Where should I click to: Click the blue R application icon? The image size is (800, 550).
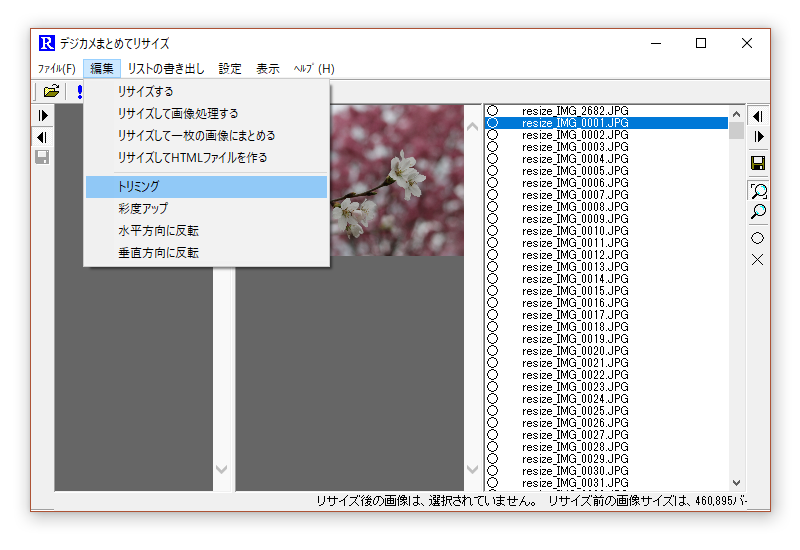tap(46, 43)
